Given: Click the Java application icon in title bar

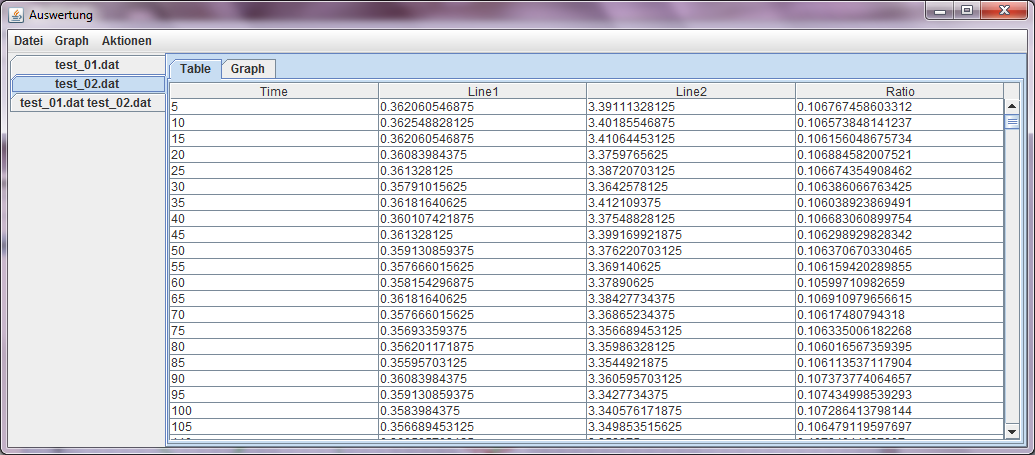Looking at the screenshot, I should pyautogui.click(x=16, y=15).
